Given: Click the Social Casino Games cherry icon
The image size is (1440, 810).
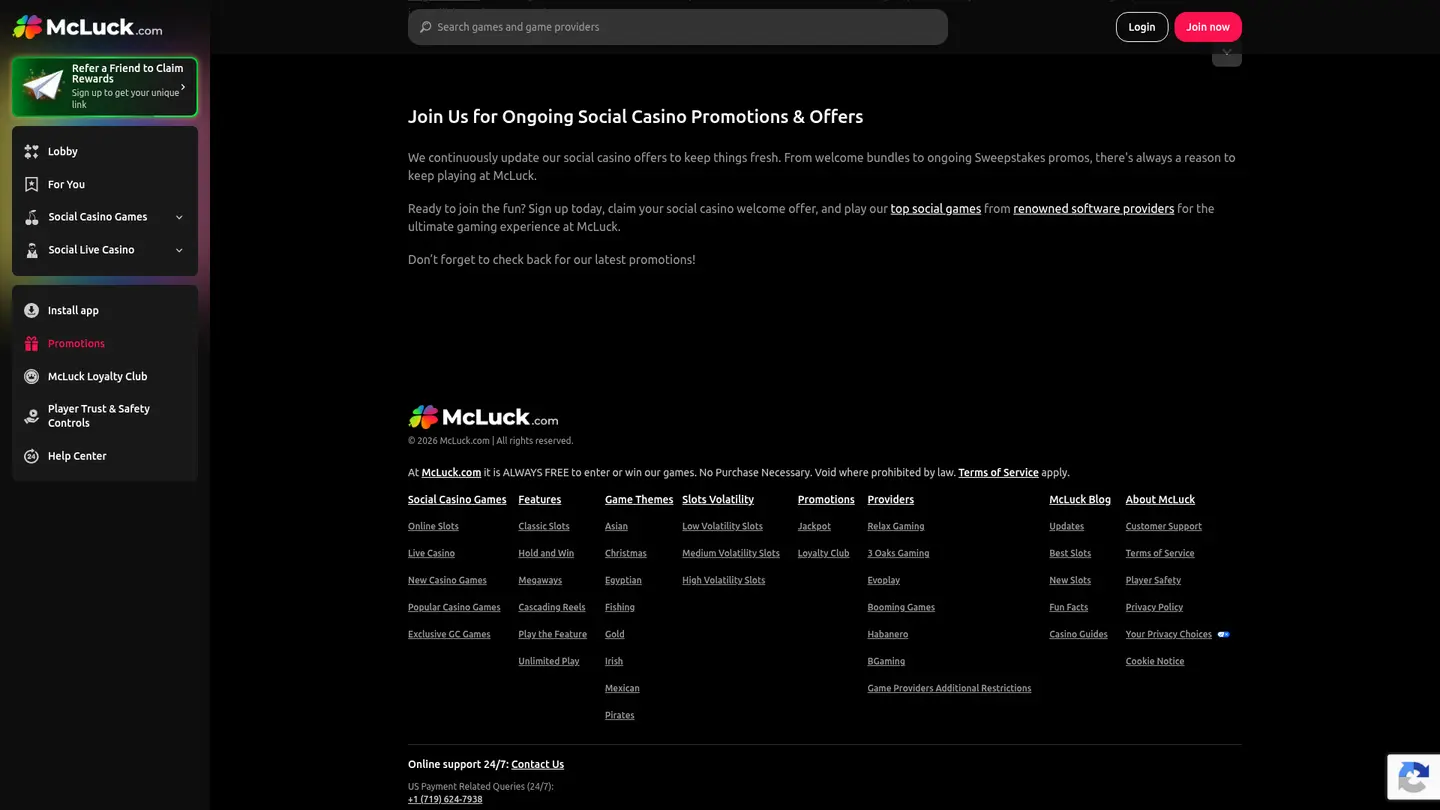Looking at the screenshot, I should click(x=31, y=217).
